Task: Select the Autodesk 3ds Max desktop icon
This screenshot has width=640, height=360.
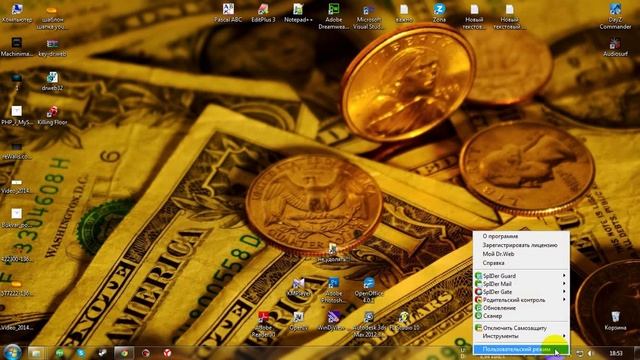Action: [x=369, y=324]
